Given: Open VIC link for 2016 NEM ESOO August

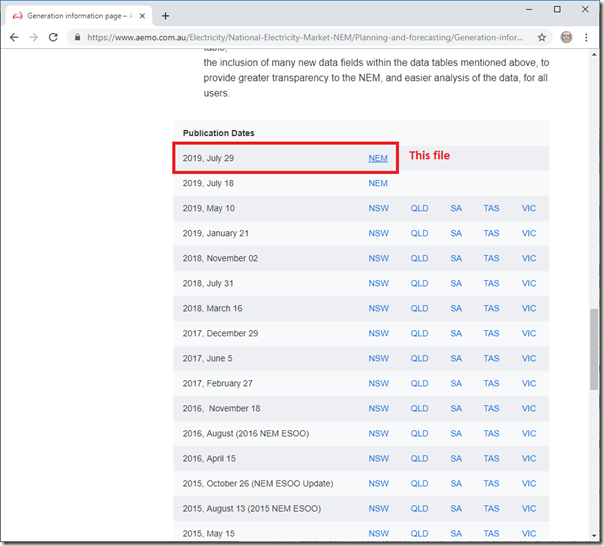Looking at the screenshot, I should click(529, 434).
